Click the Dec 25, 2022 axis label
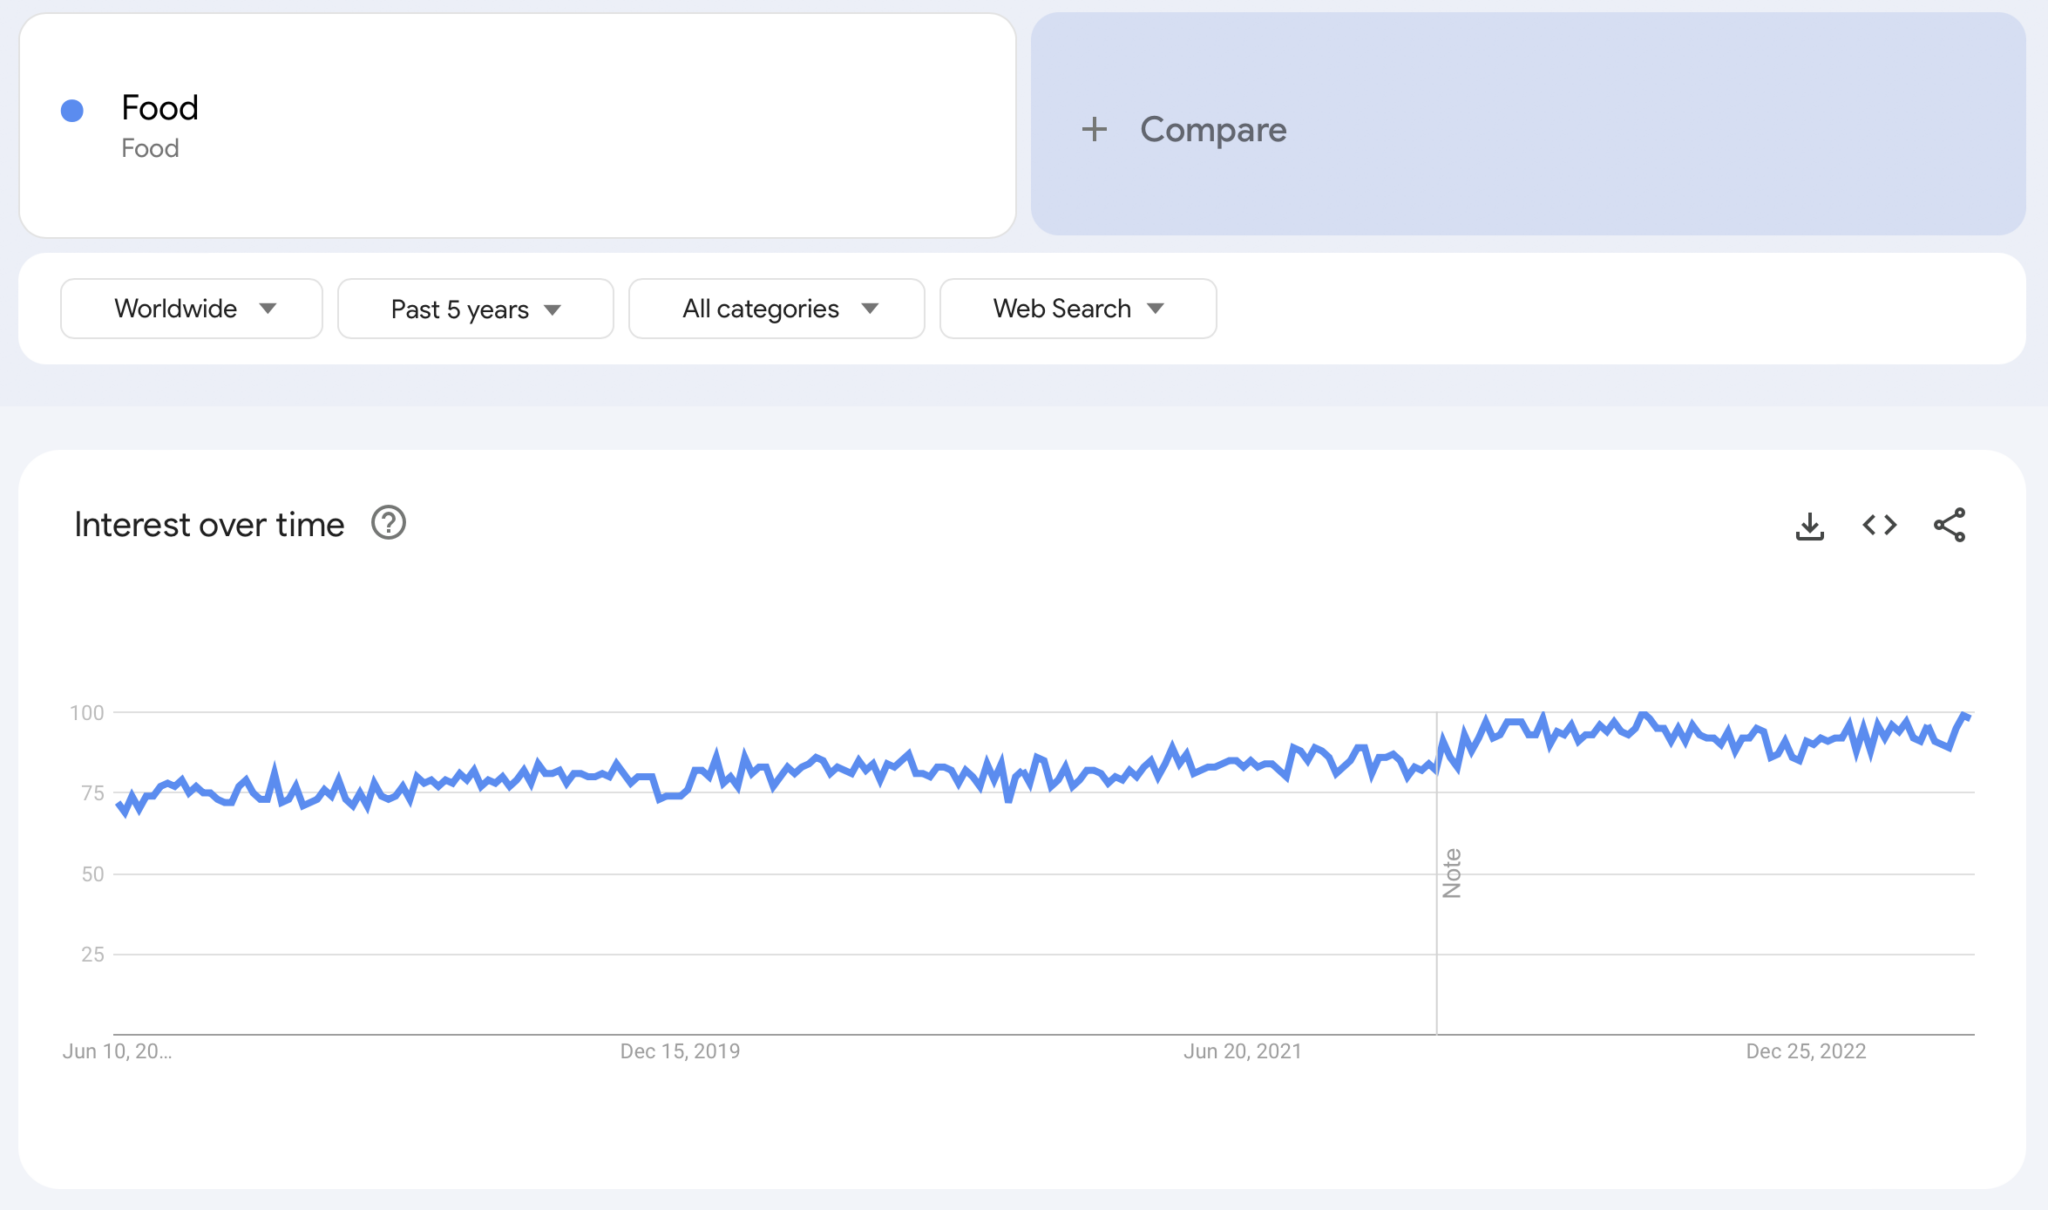This screenshot has width=2048, height=1210. point(1805,1051)
